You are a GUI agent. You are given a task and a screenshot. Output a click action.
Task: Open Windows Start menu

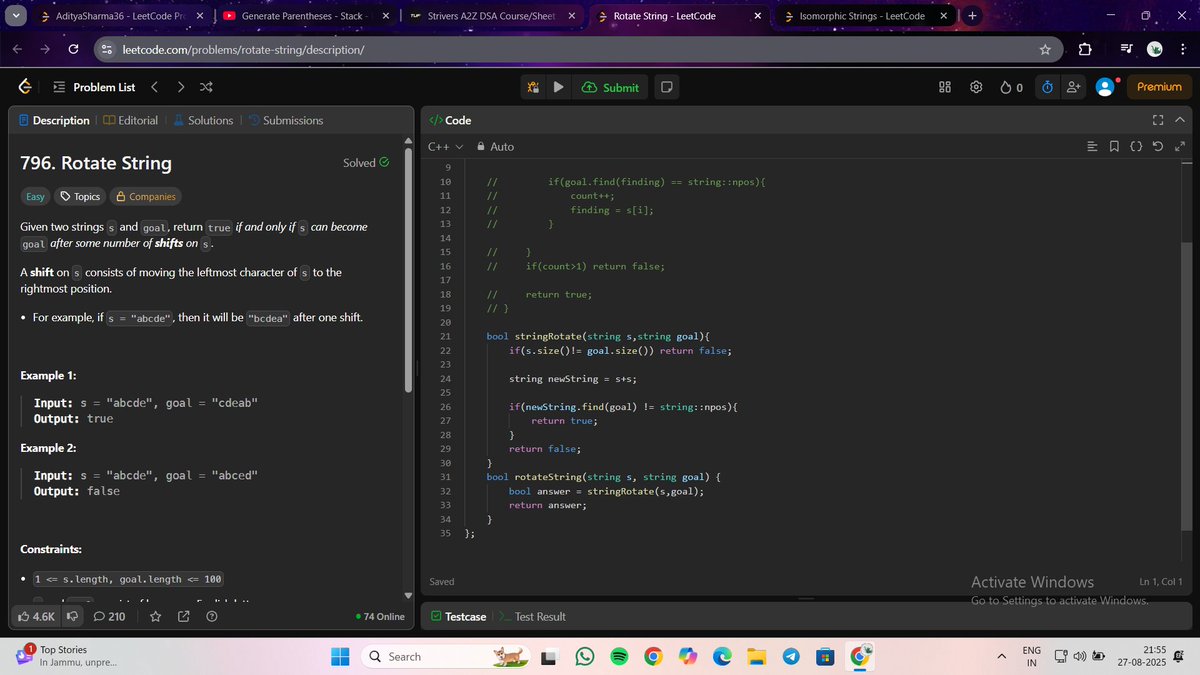(x=340, y=657)
